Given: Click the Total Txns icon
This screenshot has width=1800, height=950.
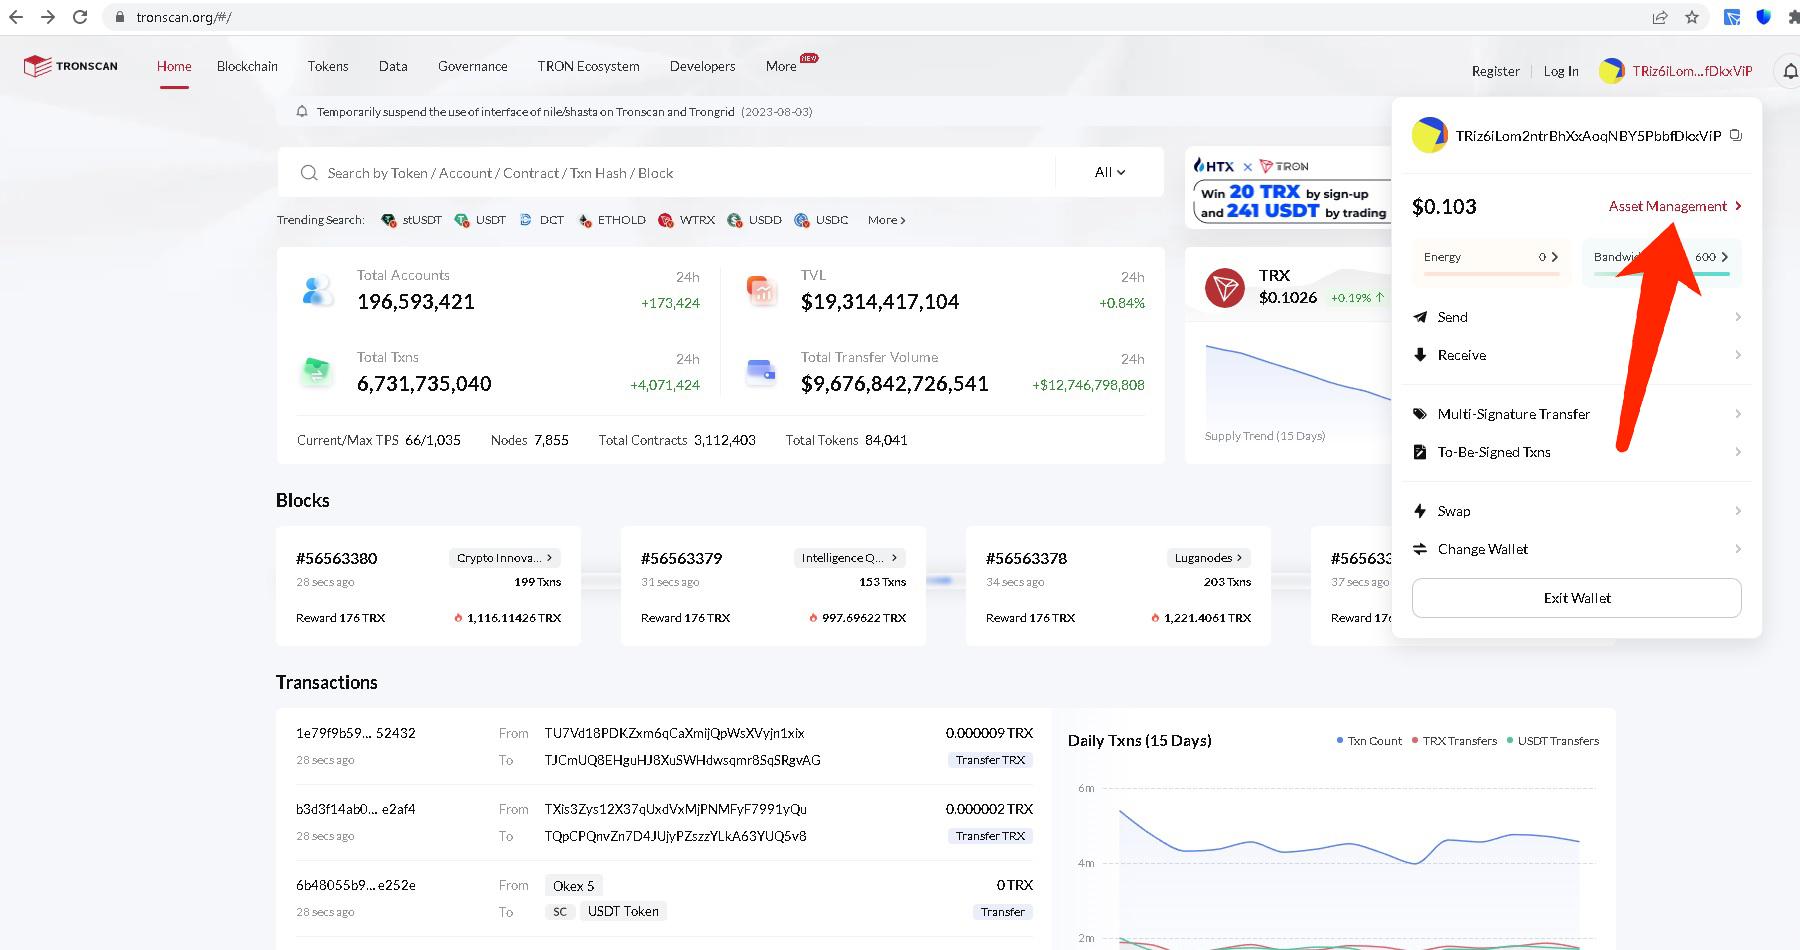Looking at the screenshot, I should pos(317,372).
